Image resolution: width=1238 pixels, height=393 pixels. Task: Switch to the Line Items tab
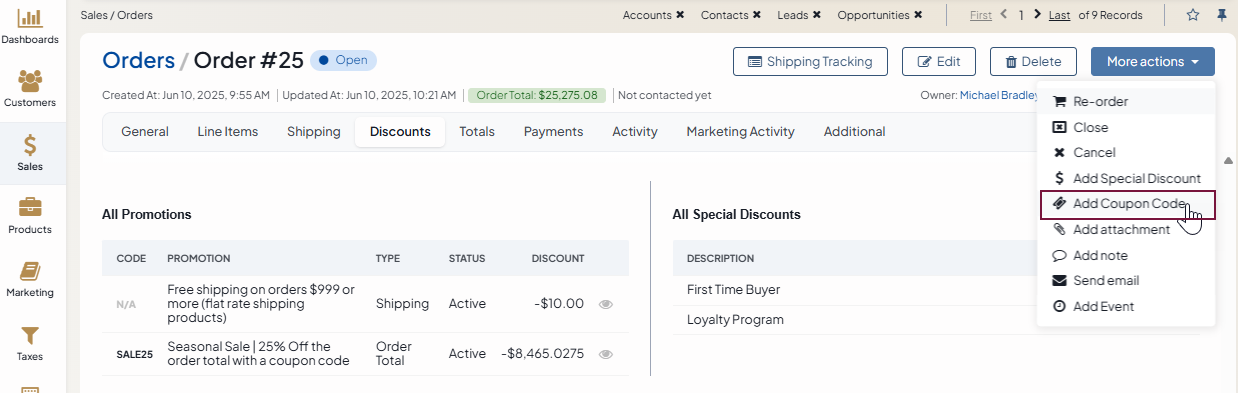[228, 132]
